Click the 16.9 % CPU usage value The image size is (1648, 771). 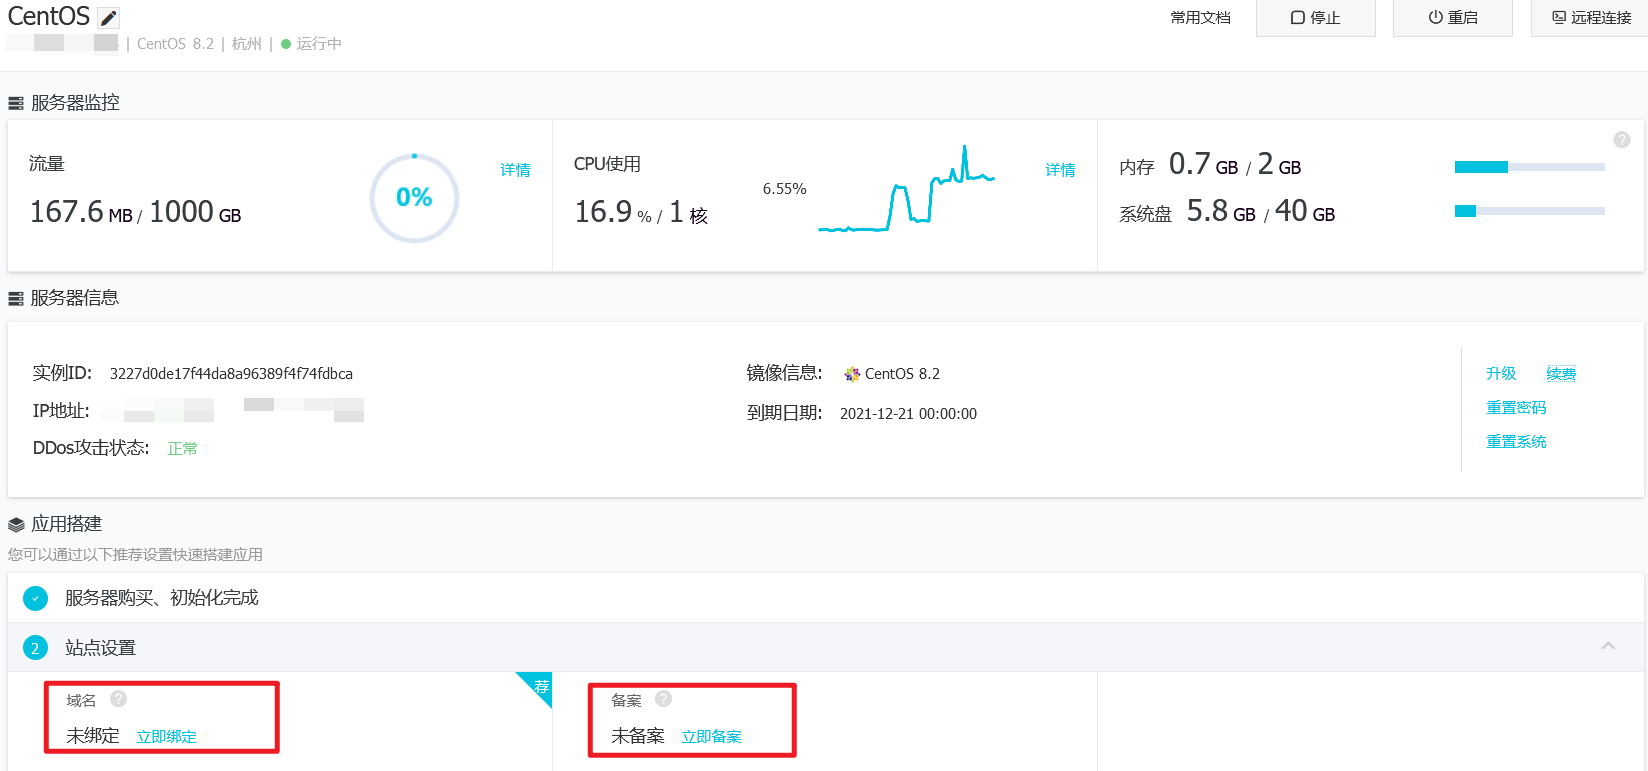pos(612,212)
